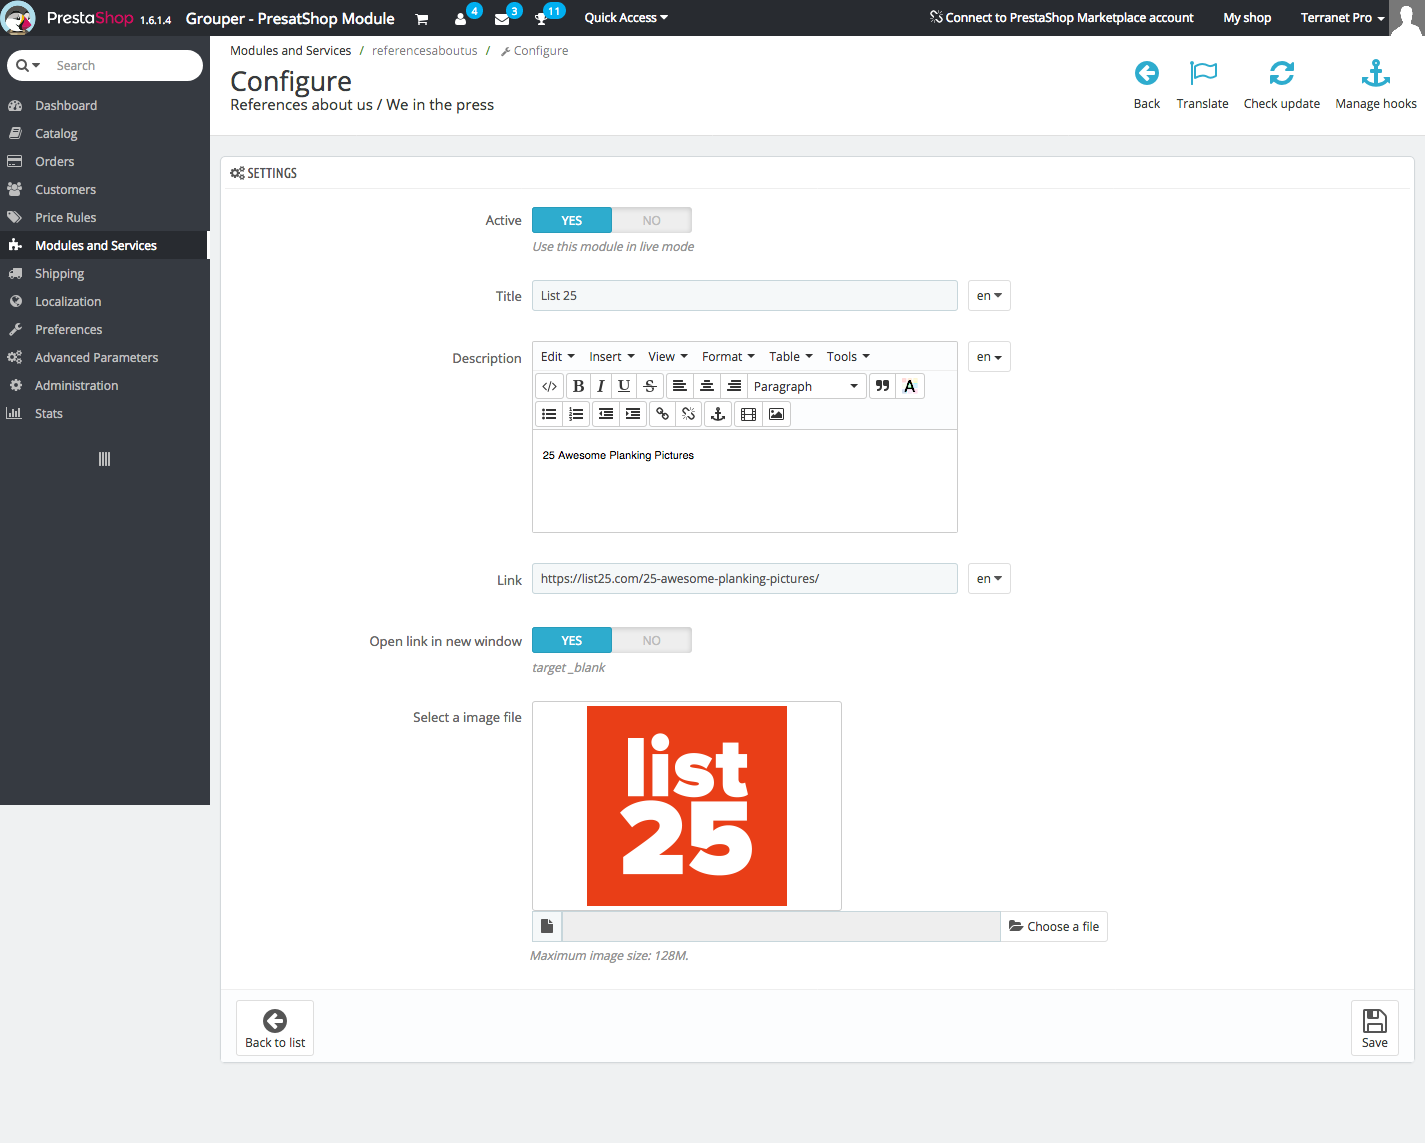The height and width of the screenshot is (1143, 1425).
Task: Click the Save button
Action: click(1375, 1028)
